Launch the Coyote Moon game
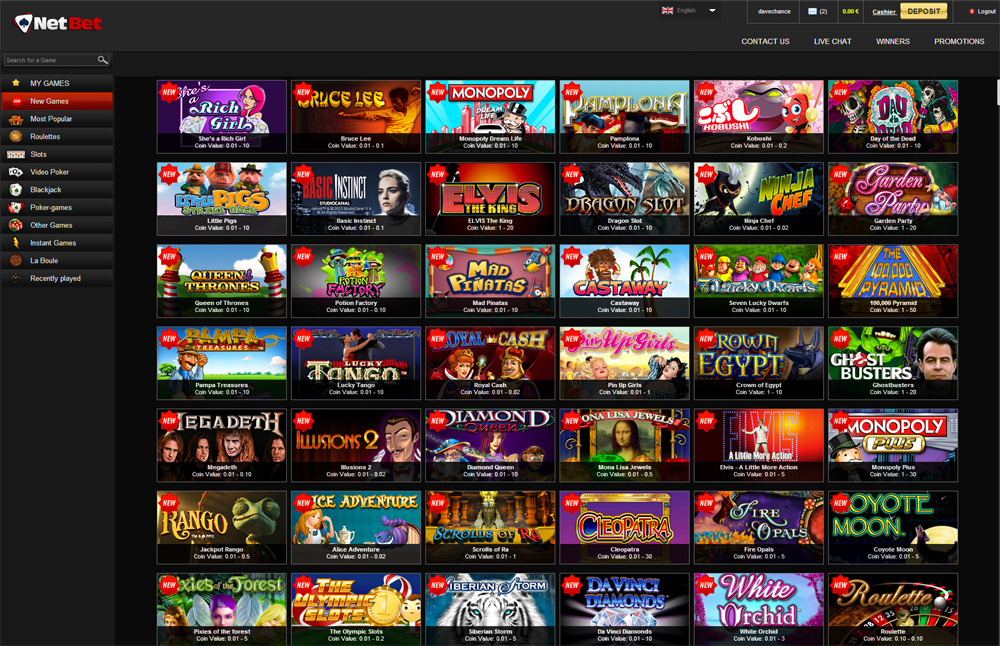Screen dimensions: 1000x646 pyautogui.click(x=893, y=528)
